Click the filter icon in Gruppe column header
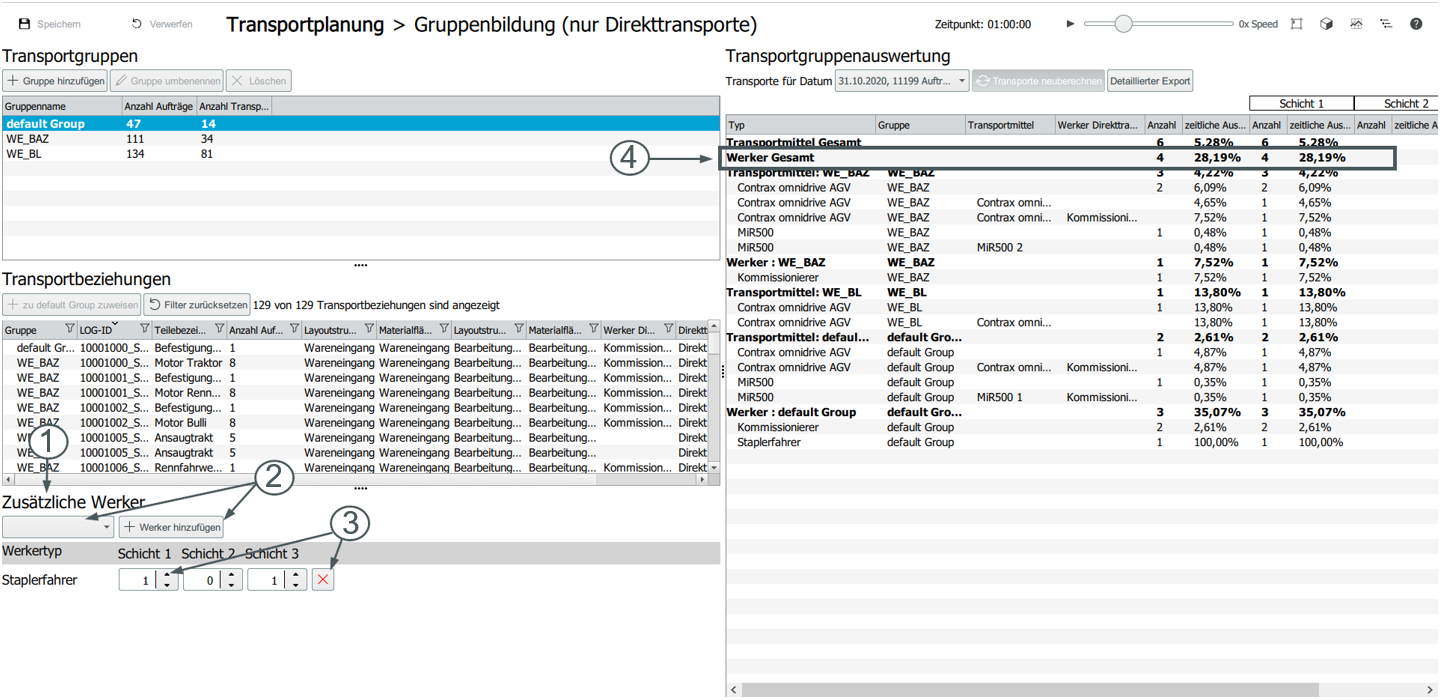Viewport: 1444px width, 700px height. 69,329
